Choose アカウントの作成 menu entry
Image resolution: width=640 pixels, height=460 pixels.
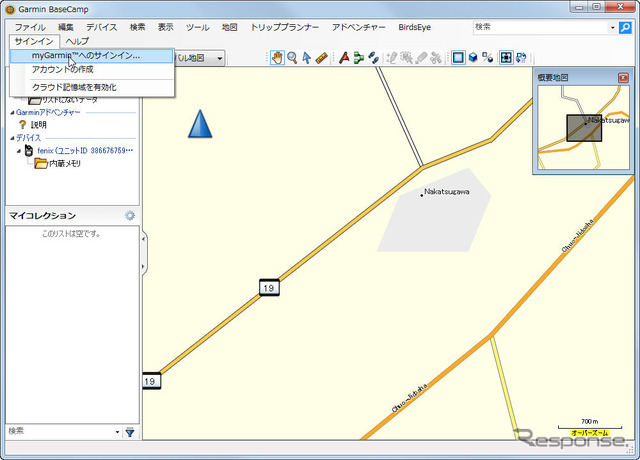tap(91, 69)
